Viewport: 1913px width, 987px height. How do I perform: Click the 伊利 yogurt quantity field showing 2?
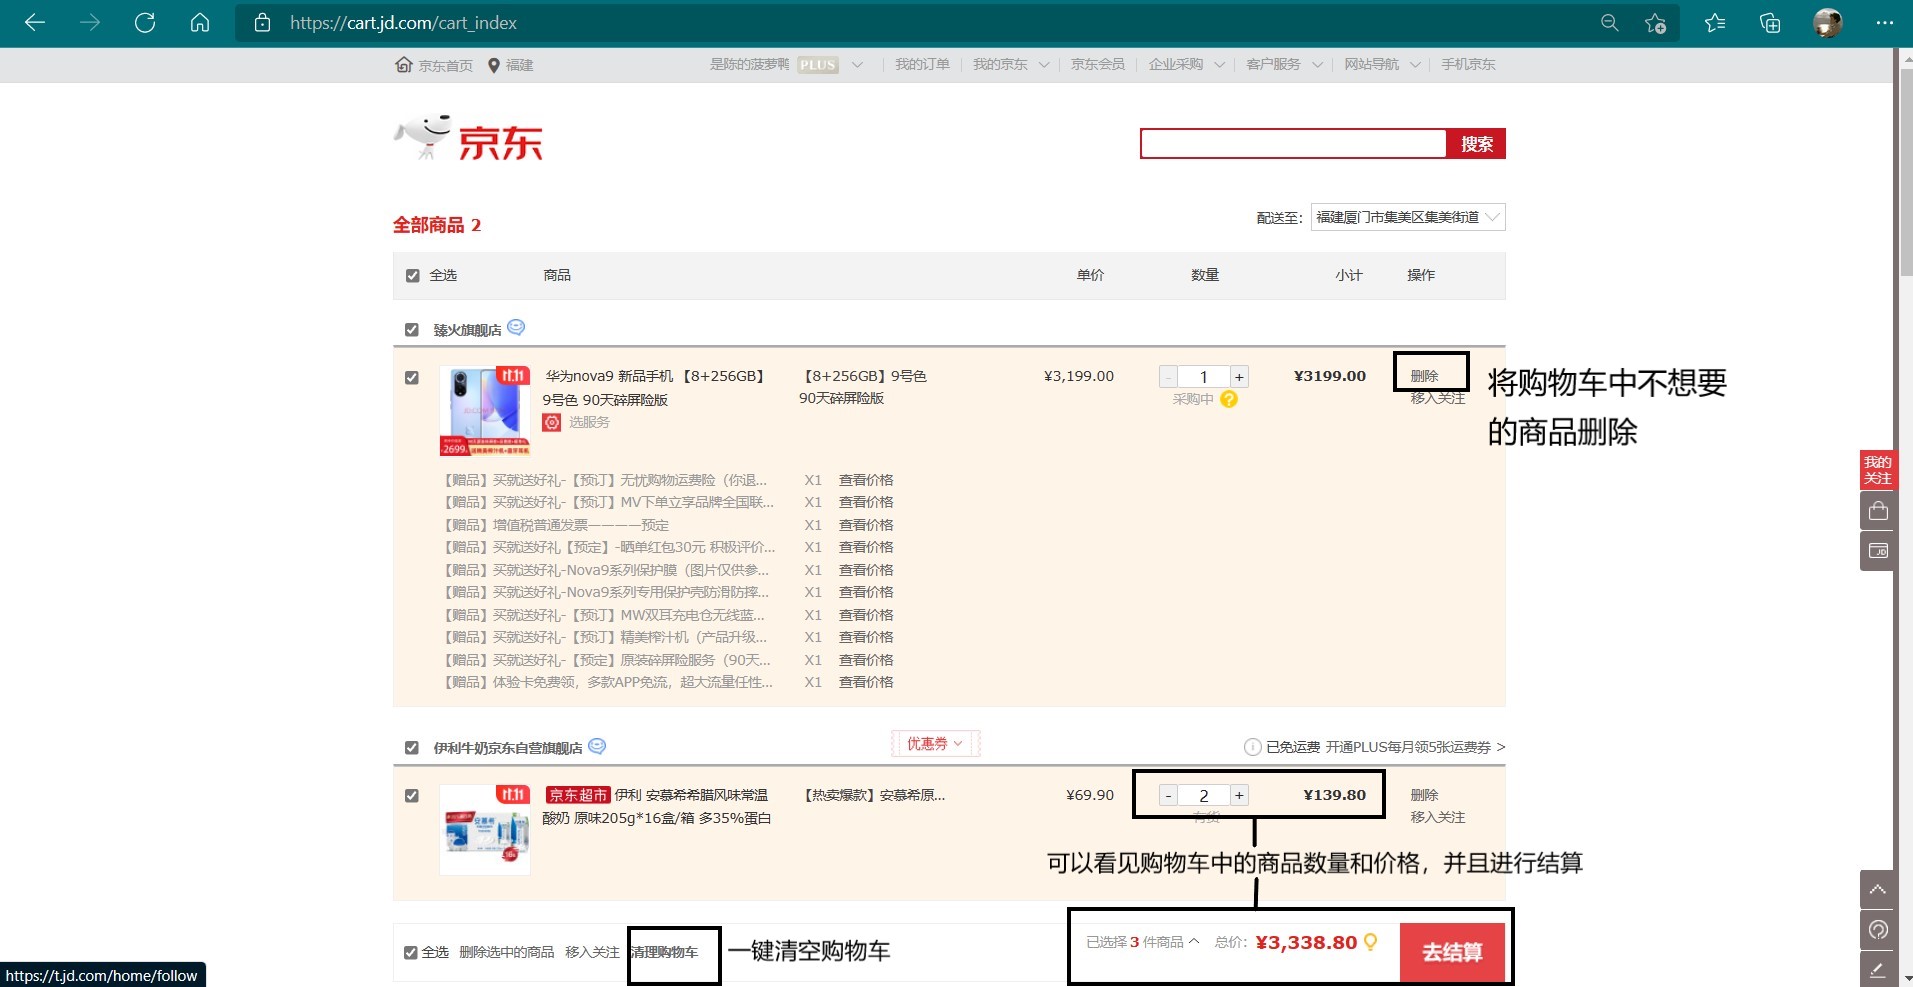1204,795
